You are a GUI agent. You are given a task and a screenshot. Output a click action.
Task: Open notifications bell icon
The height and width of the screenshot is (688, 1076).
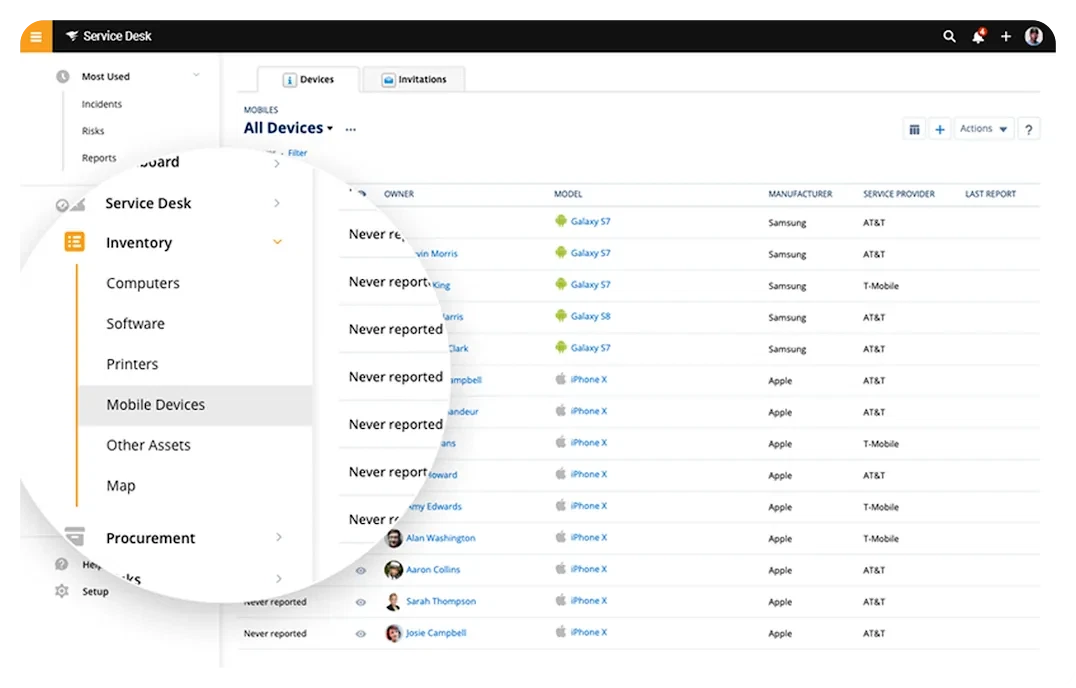point(979,36)
